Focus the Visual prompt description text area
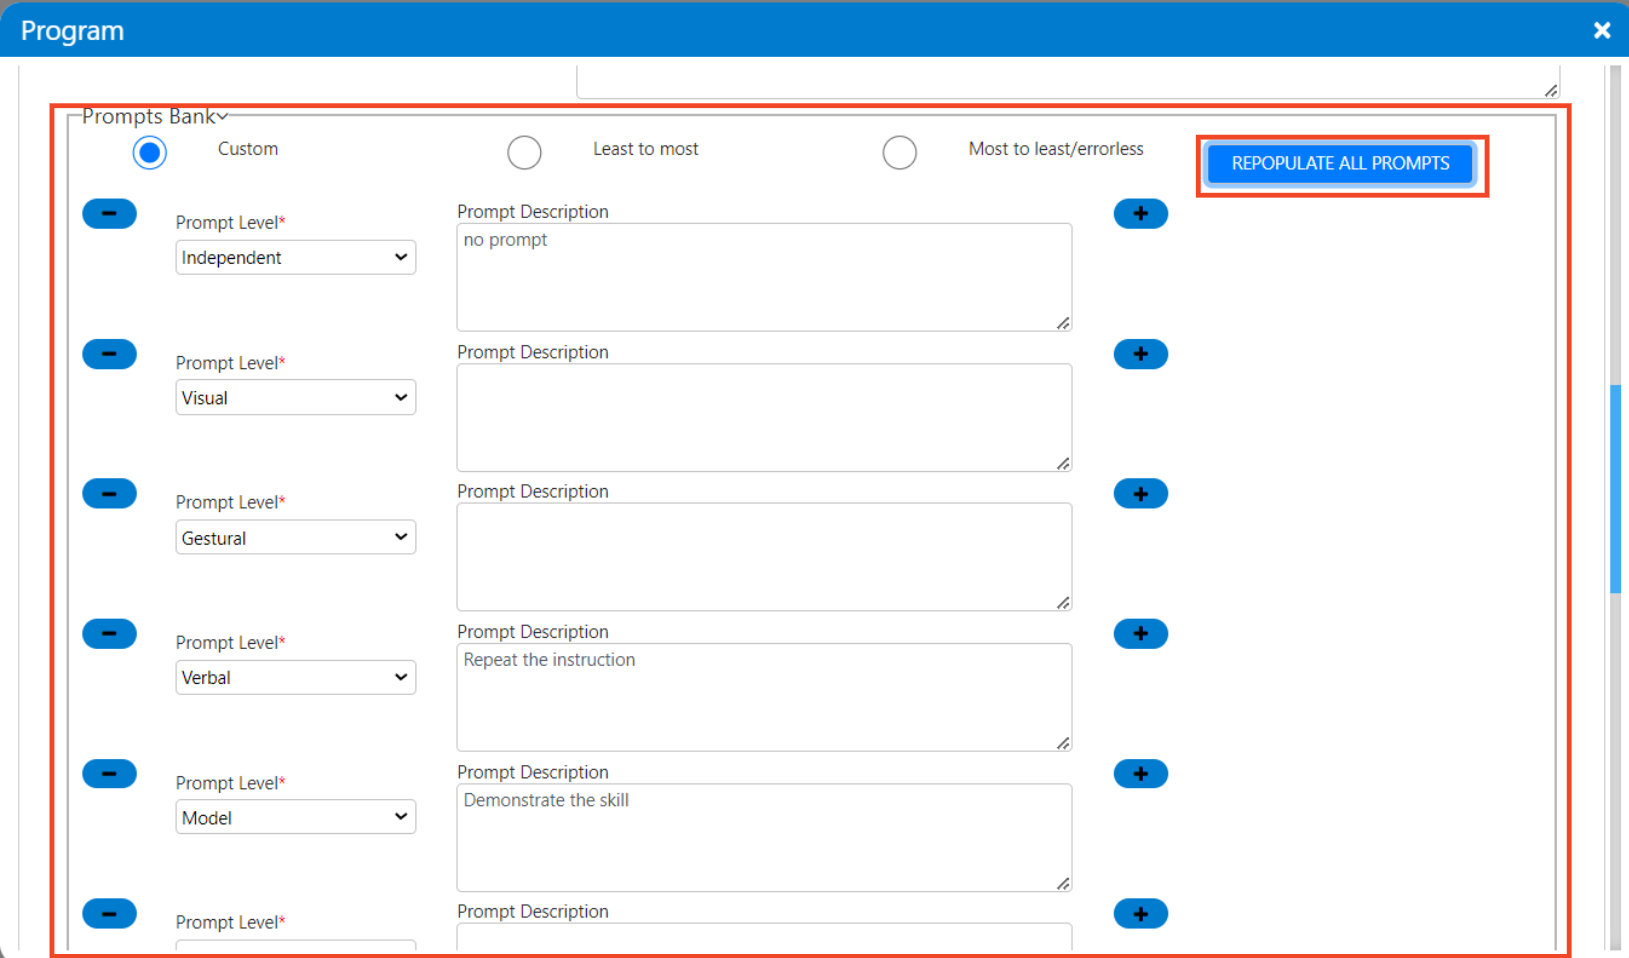 [764, 417]
